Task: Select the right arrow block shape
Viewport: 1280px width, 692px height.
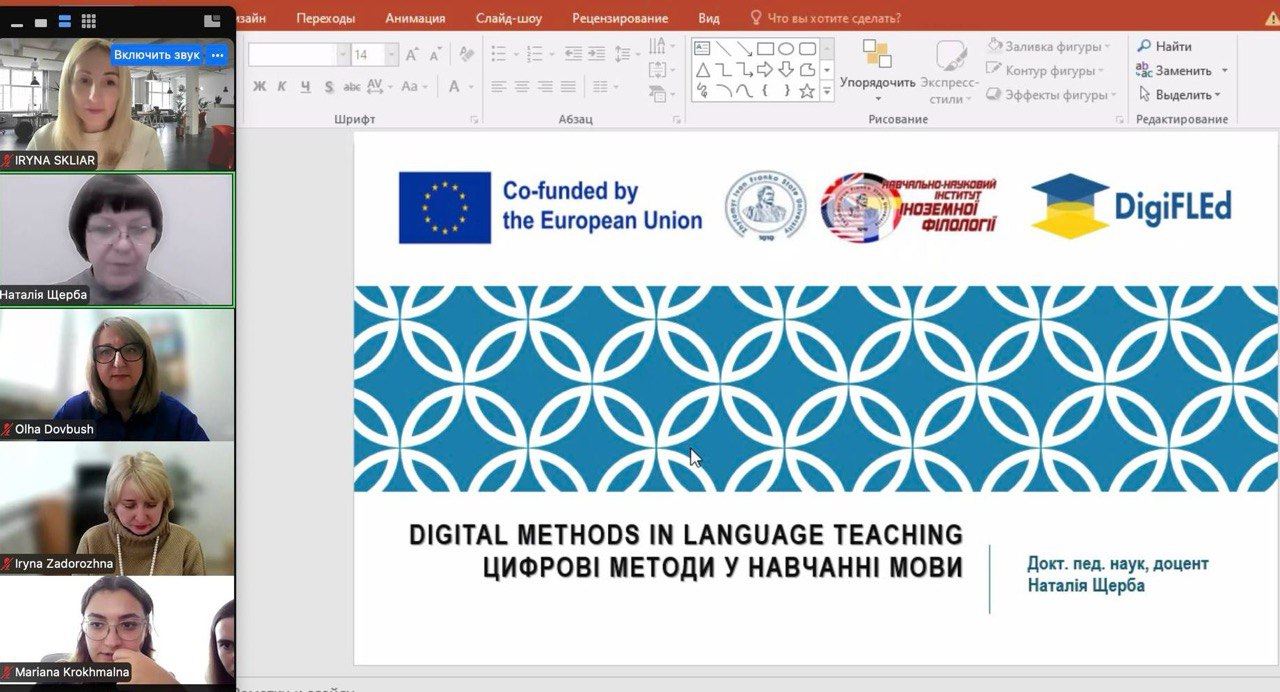Action: pyautogui.click(x=765, y=69)
